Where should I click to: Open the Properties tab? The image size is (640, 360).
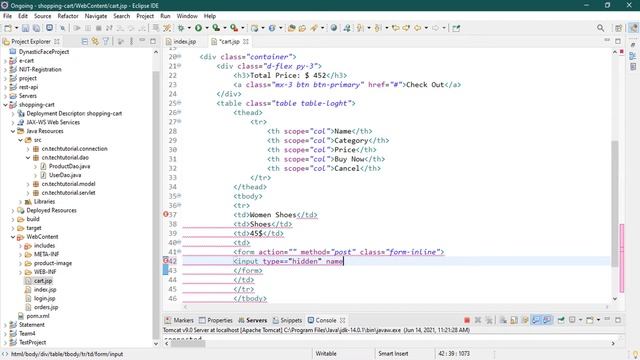click(216, 320)
